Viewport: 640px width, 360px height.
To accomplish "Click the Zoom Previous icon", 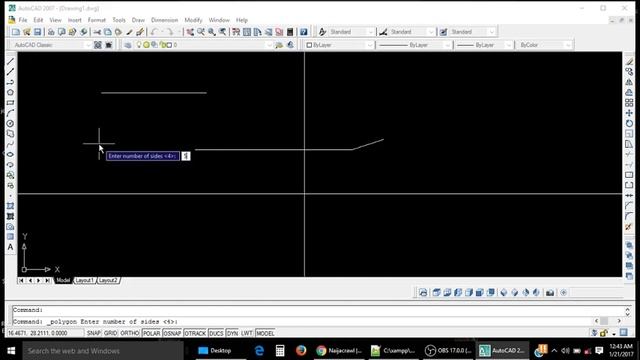I will tap(222, 32).
